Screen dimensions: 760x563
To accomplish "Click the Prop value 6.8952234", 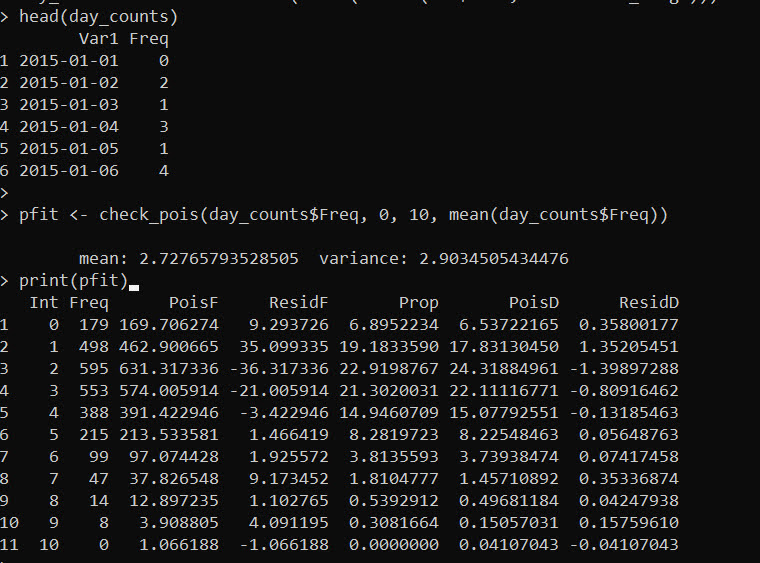I will point(394,325).
